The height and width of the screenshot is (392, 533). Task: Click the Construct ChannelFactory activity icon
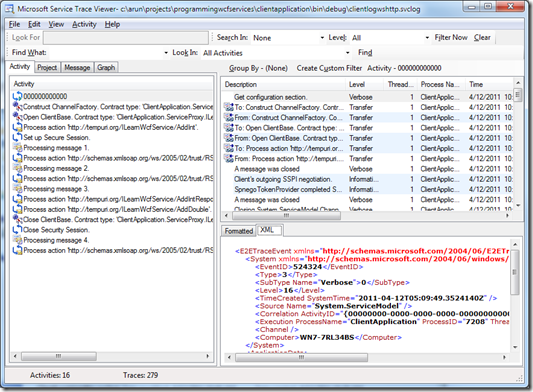click(17, 106)
